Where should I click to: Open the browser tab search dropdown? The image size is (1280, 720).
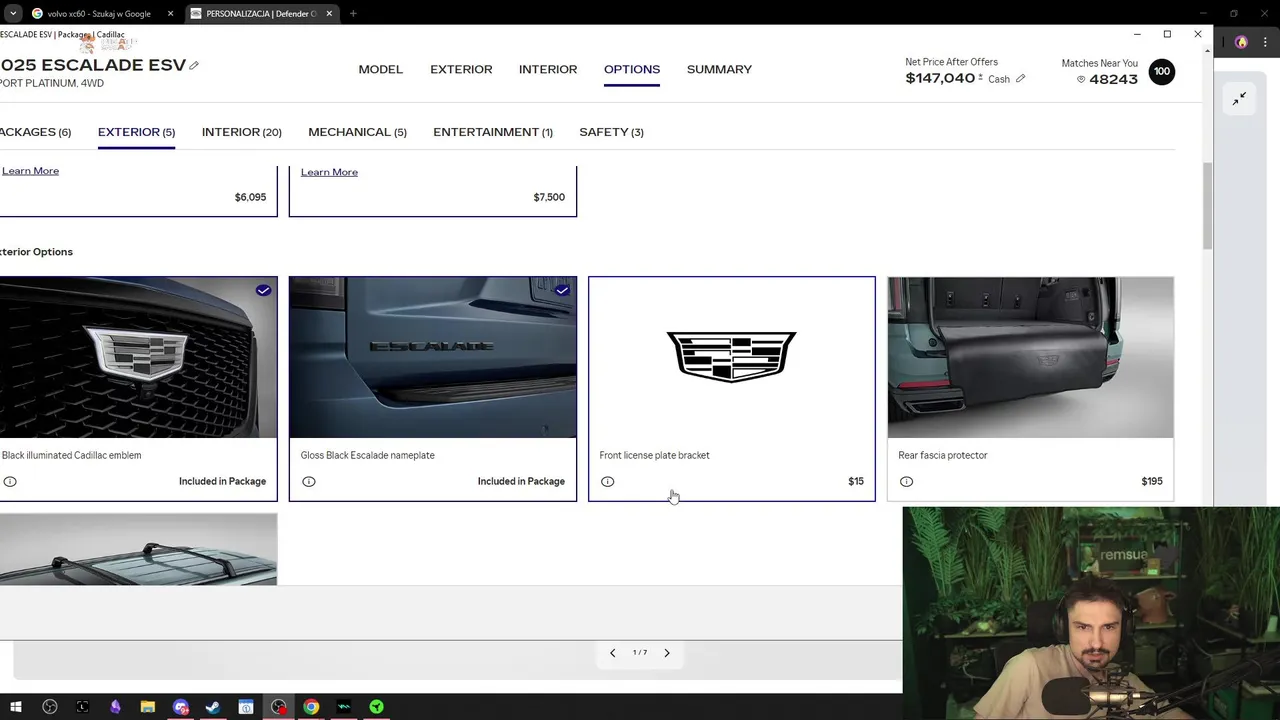pyautogui.click(x=13, y=14)
